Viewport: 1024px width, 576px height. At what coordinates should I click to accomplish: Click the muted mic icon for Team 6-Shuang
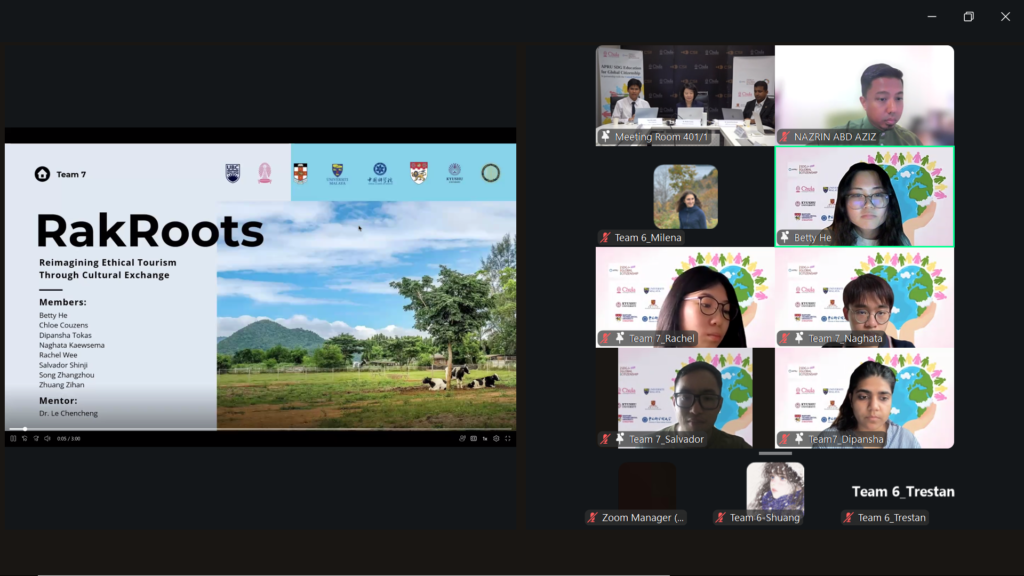pos(720,517)
